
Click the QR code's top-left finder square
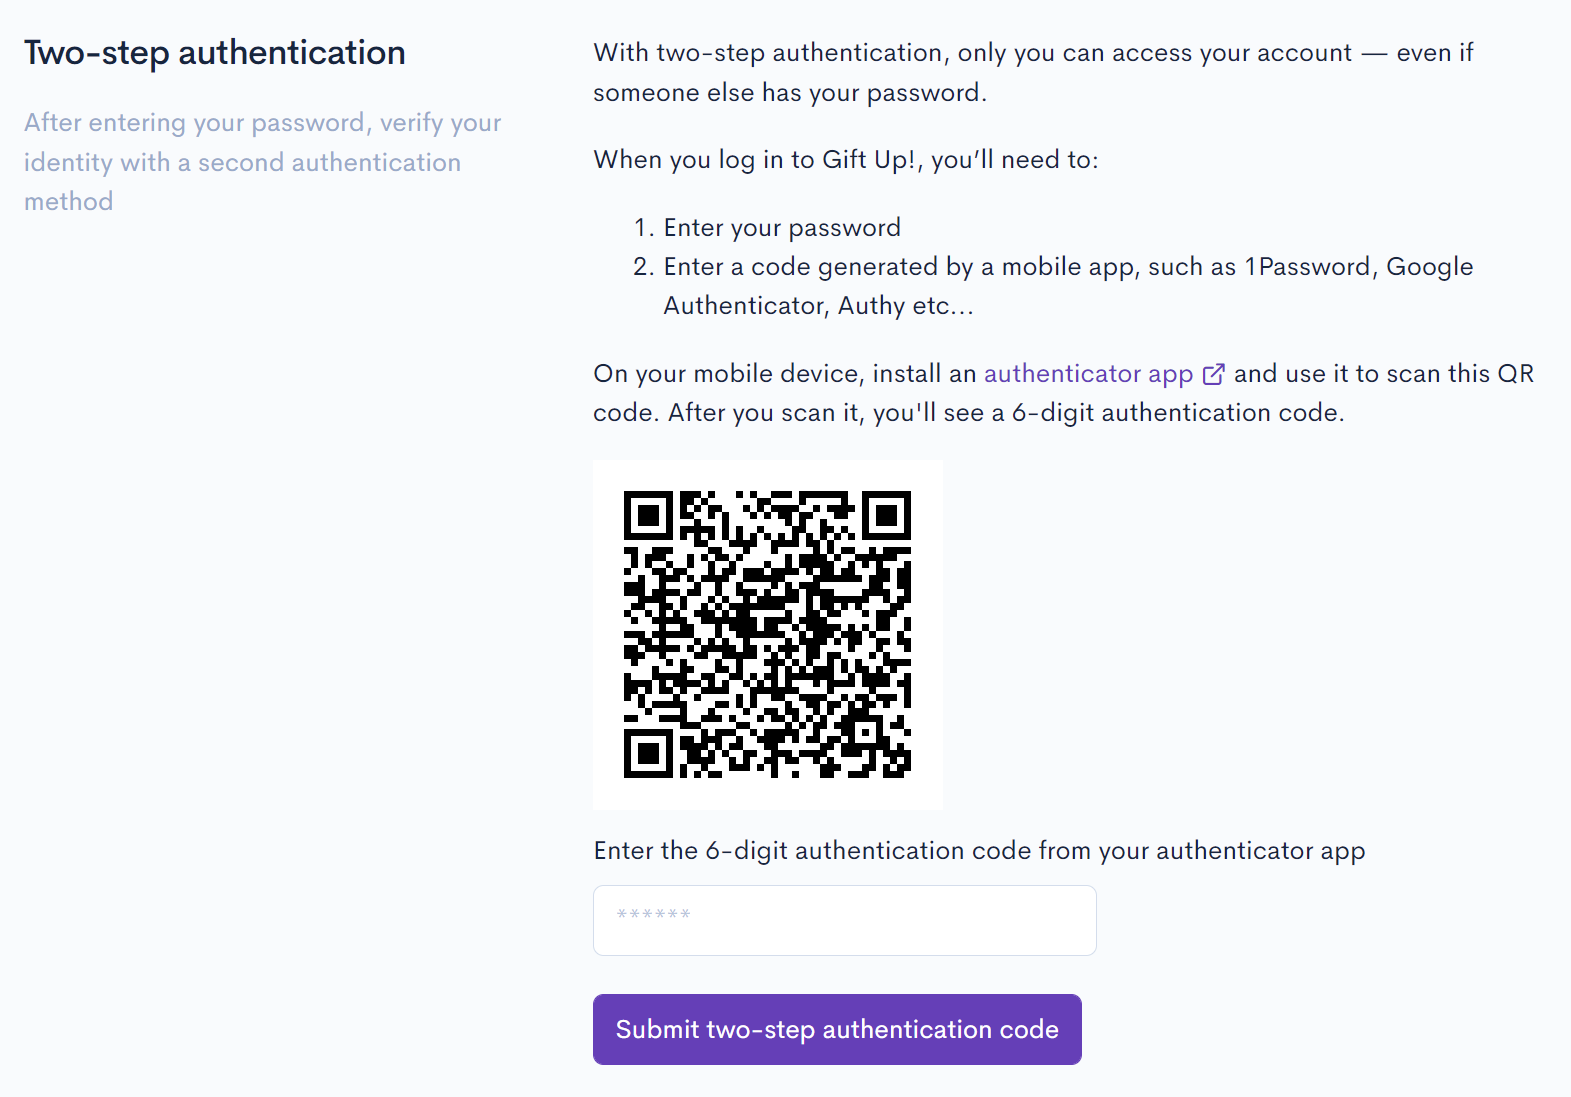click(648, 516)
